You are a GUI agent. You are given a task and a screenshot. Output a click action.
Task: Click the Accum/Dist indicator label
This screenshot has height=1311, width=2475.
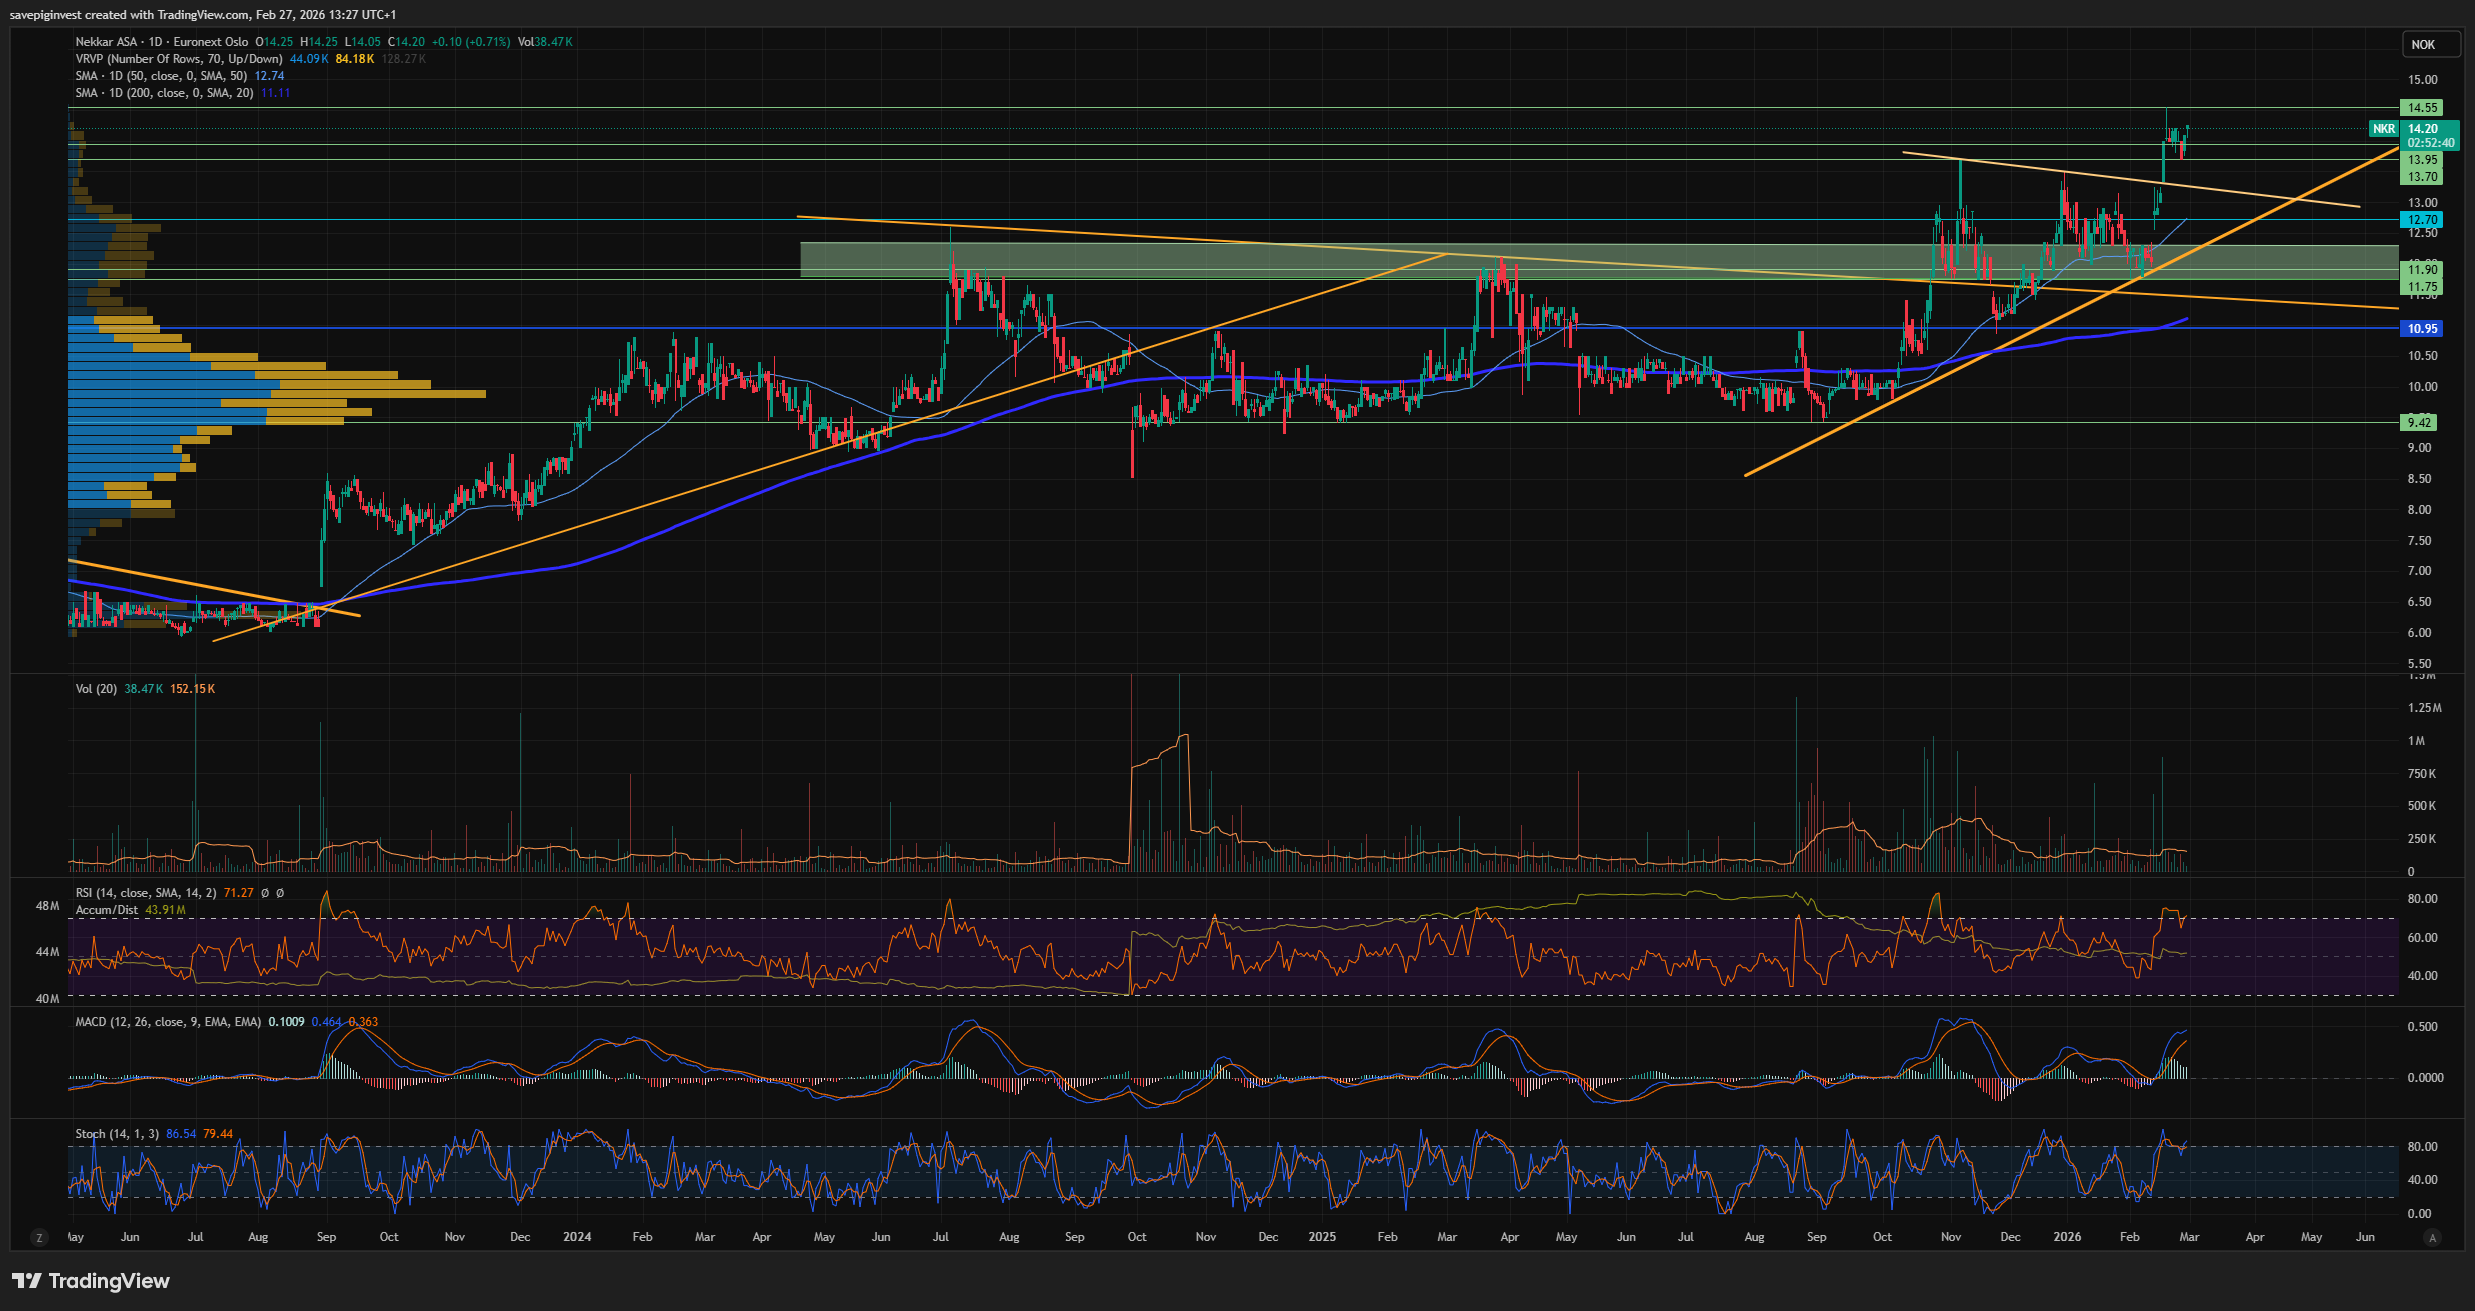tap(106, 910)
